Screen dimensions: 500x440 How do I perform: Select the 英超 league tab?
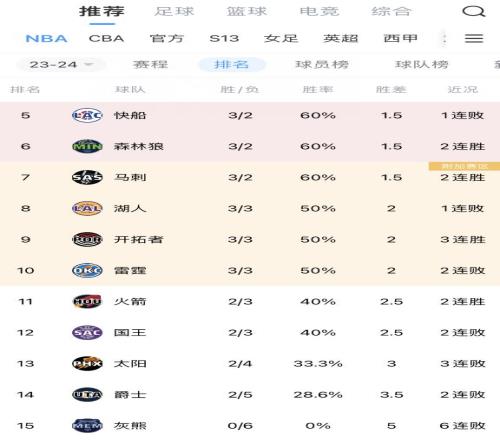[x=340, y=38]
